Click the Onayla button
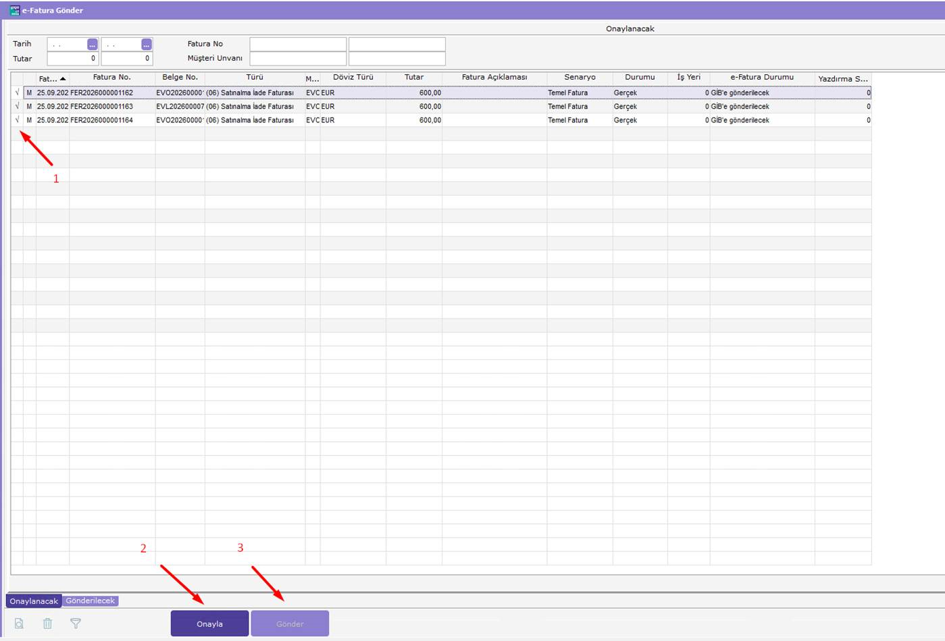The image size is (945, 641). [210, 624]
